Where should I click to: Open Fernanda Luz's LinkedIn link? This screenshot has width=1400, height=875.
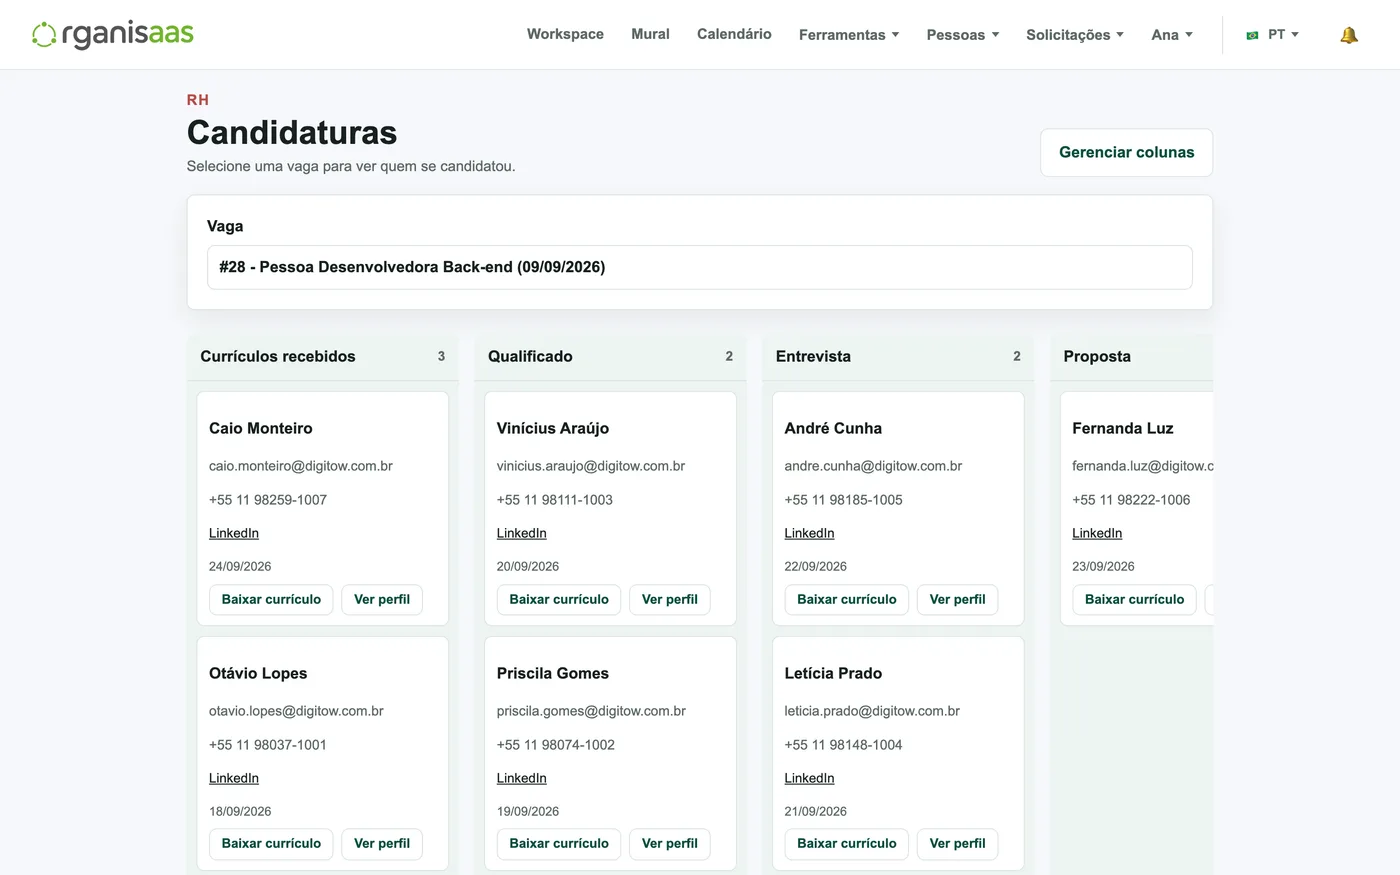click(1097, 533)
